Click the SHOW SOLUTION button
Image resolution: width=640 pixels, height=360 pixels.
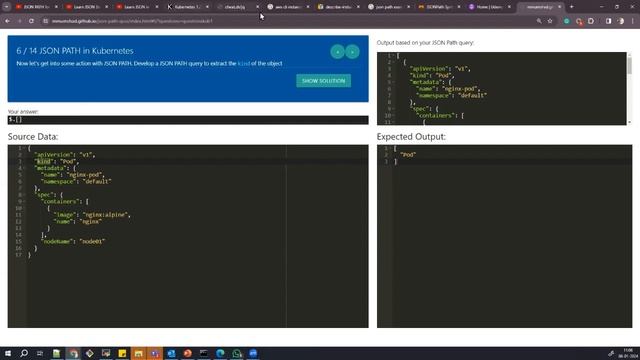point(323,81)
